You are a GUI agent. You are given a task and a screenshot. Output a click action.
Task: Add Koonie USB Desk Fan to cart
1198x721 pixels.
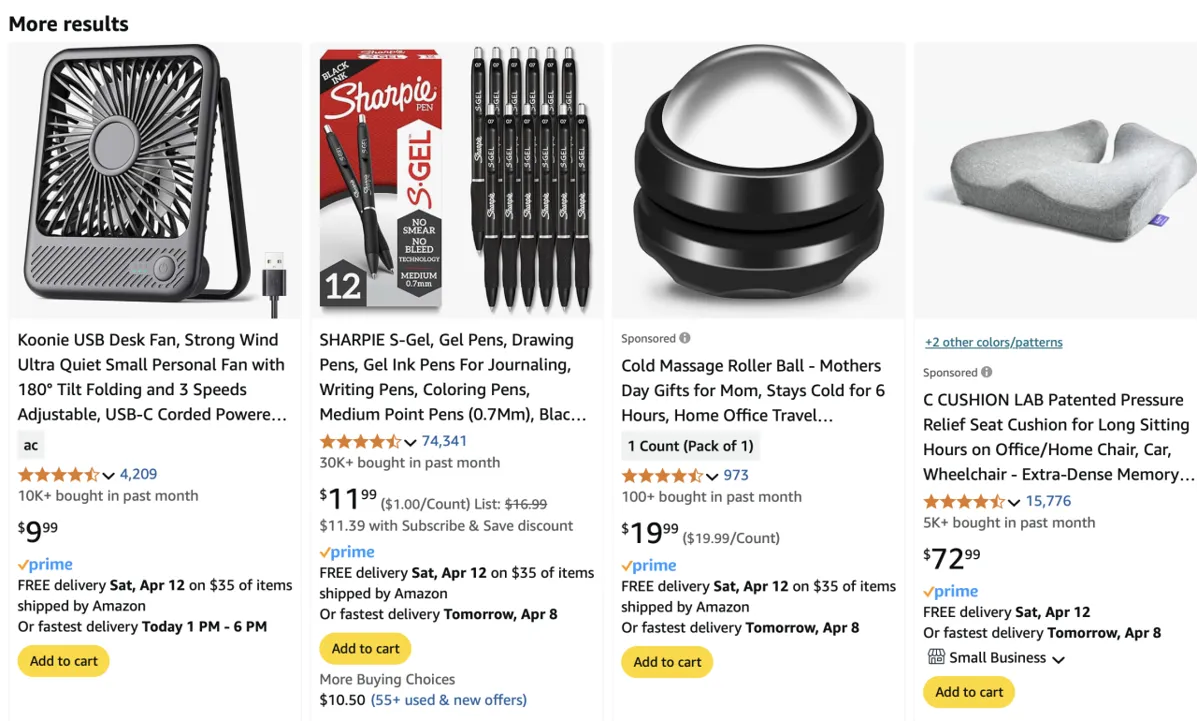[64, 661]
